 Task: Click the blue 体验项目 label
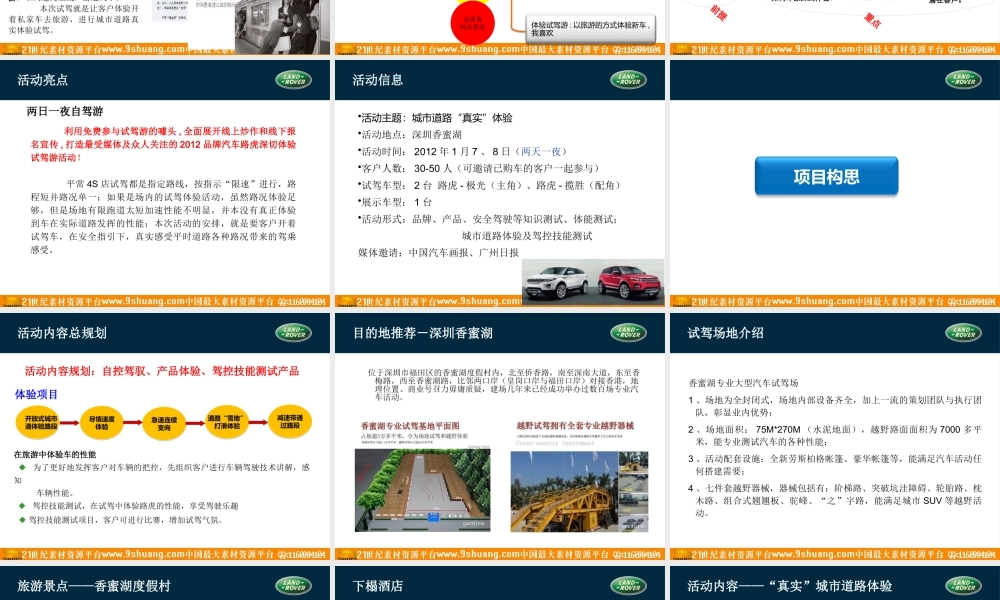(x=36, y=394)
